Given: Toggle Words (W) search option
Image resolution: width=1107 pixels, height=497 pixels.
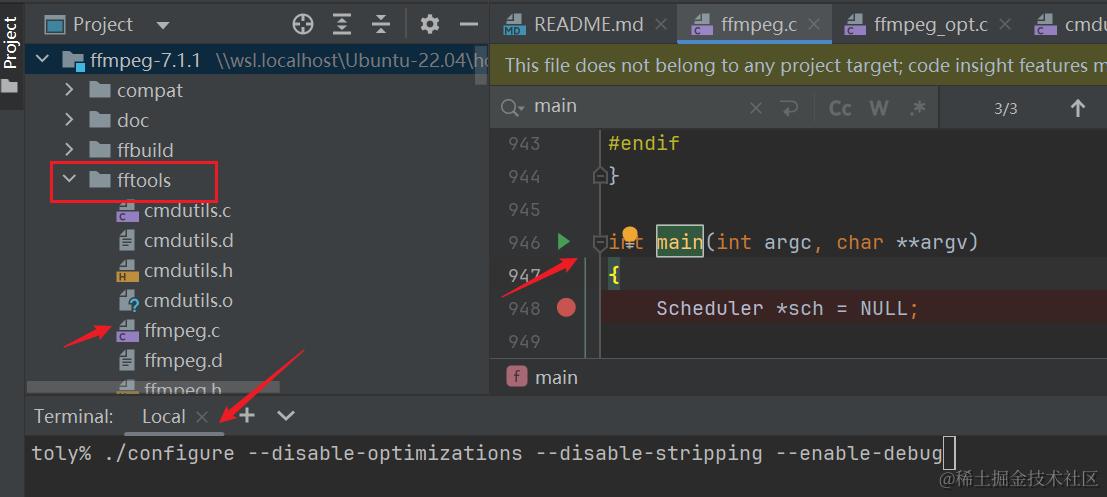Looking at the screenshot, I should click(879, 108).
